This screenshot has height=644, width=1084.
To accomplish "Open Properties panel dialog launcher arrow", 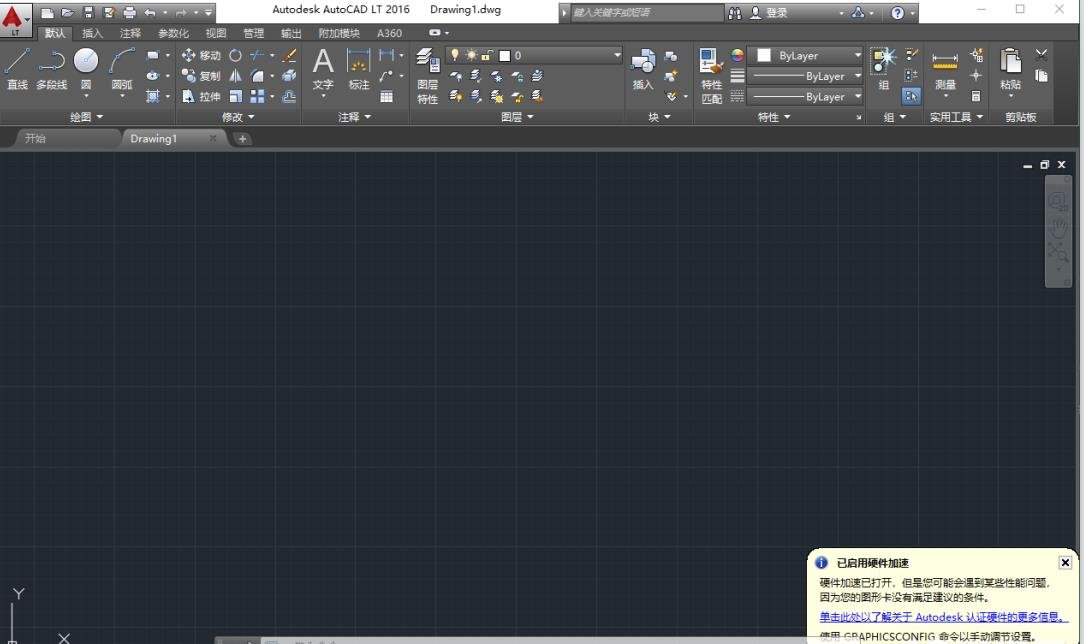I will click(859, 117).
